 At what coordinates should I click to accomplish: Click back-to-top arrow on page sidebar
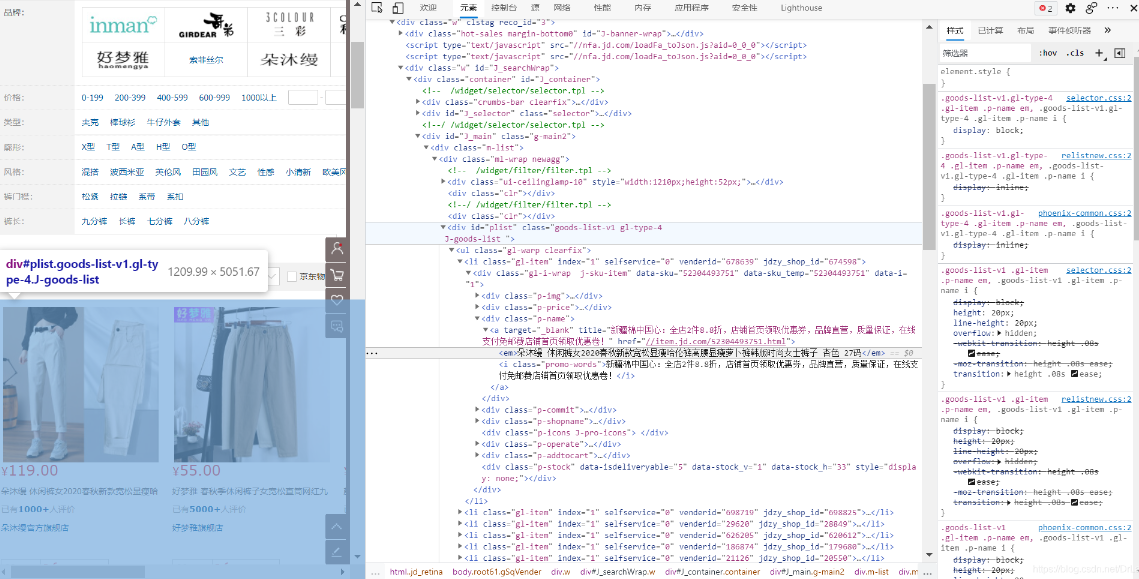point(336,526)
